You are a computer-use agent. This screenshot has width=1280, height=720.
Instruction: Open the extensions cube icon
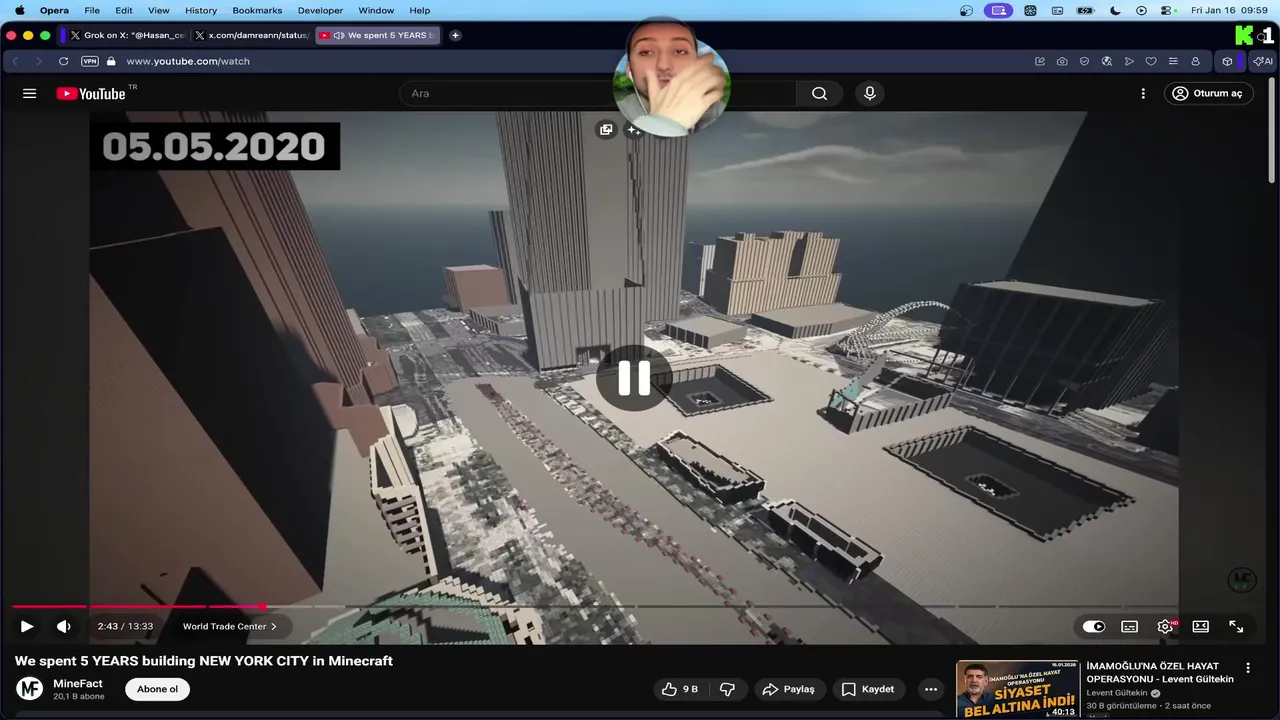1227,61
